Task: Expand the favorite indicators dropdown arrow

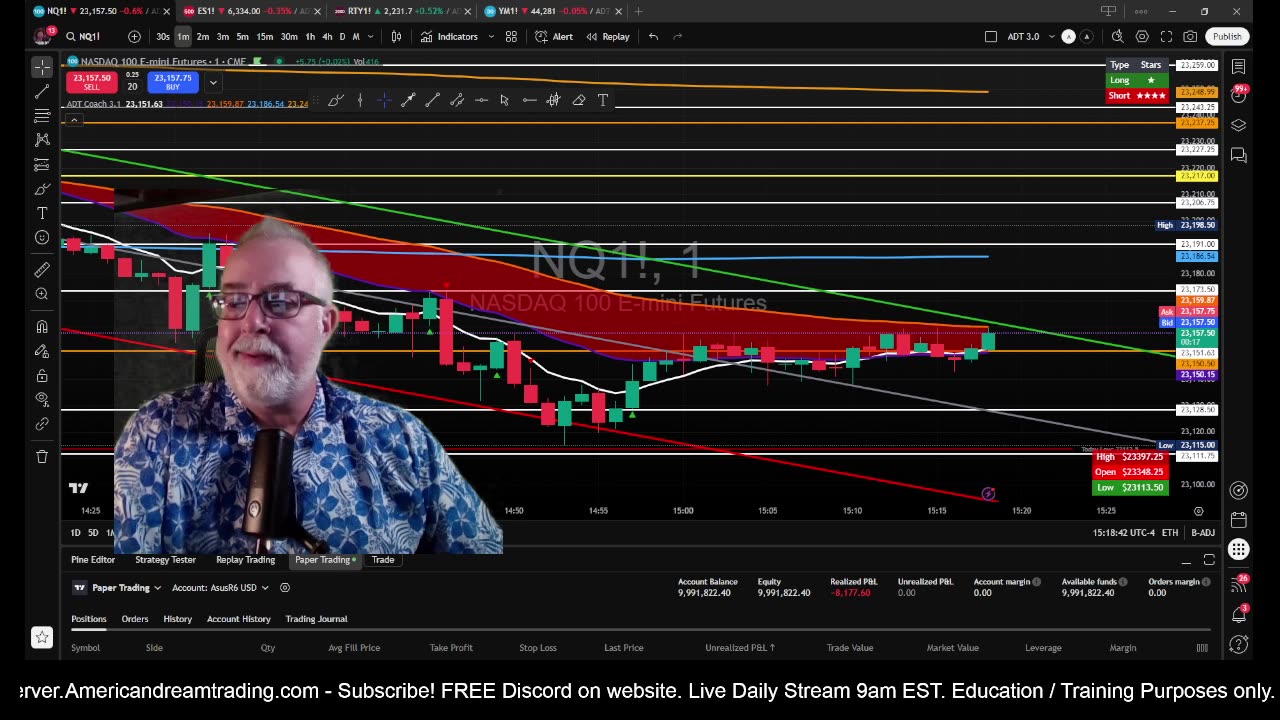Action: point(490,37)
